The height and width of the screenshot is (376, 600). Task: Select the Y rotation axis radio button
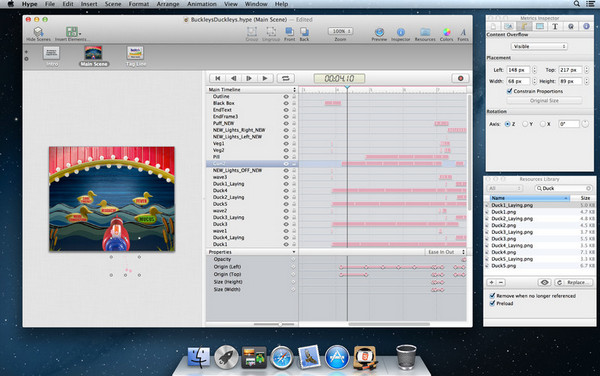click(x=525, y=124)
